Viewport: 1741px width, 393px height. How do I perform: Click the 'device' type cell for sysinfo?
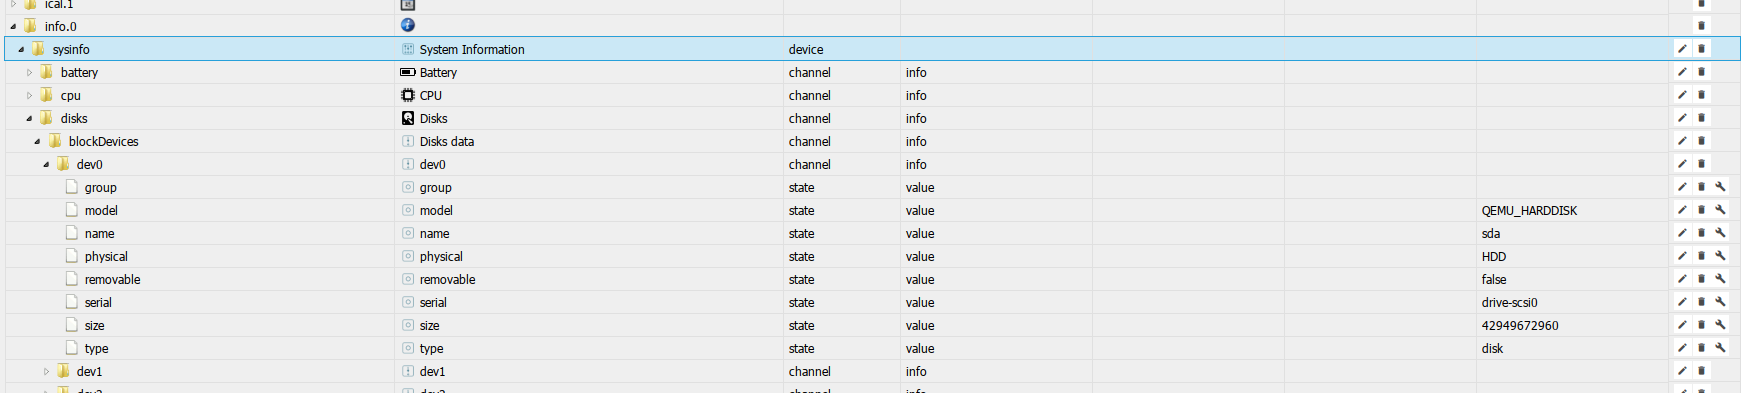(x=806, y=49)
